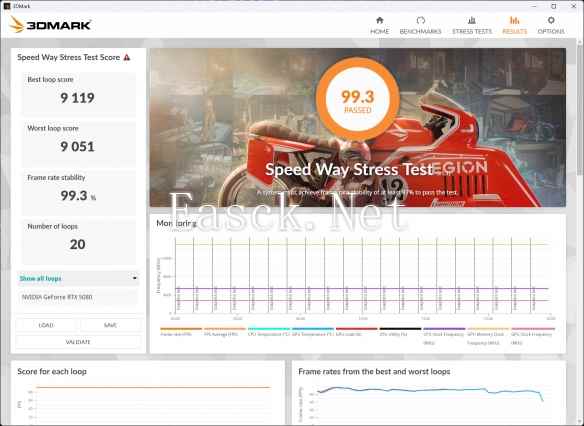584x426 pixels.
Task: Click the vertical scrollbar on the right edge
Action: click(x=580, y=231)
